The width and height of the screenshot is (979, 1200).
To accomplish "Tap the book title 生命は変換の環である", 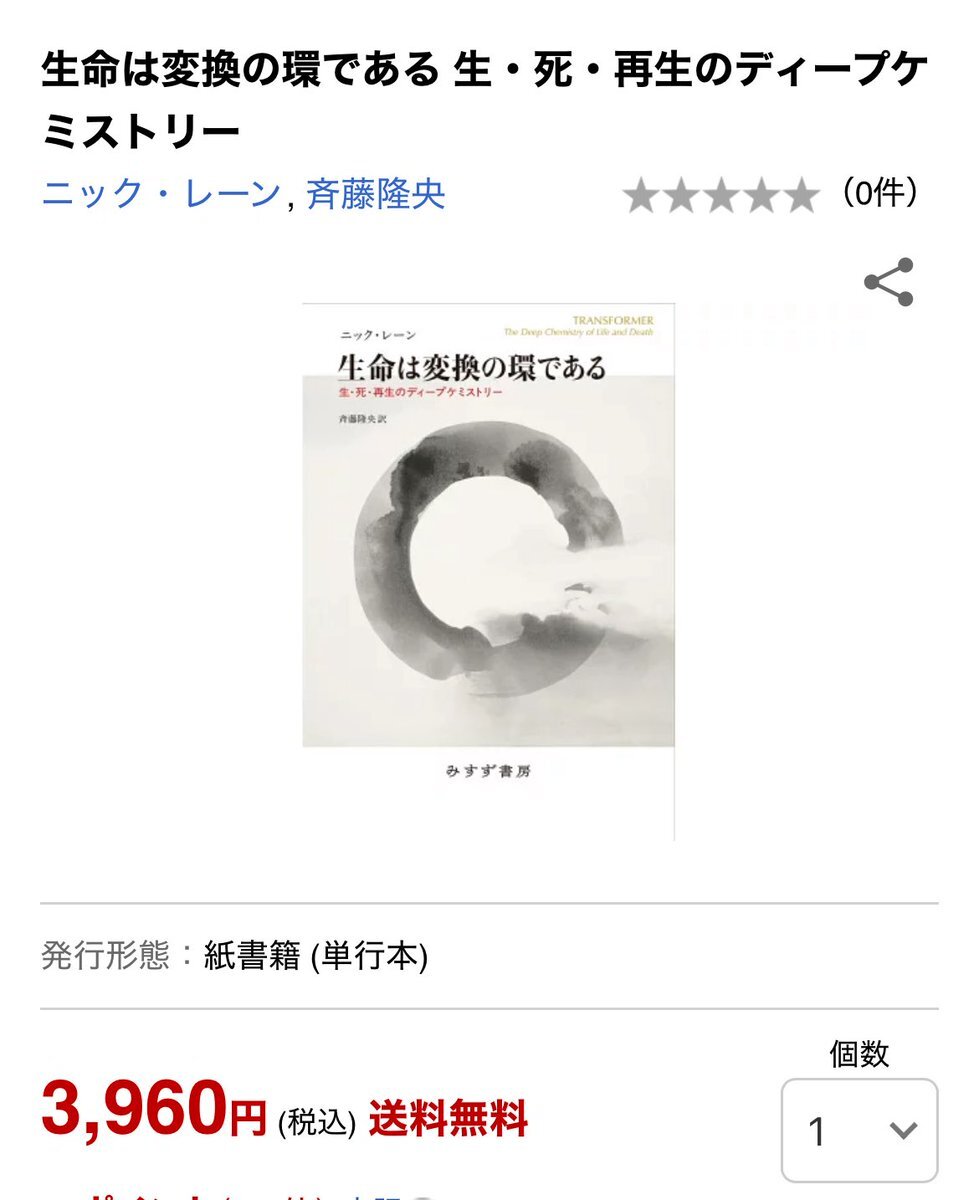I will [x=240, y=70].
